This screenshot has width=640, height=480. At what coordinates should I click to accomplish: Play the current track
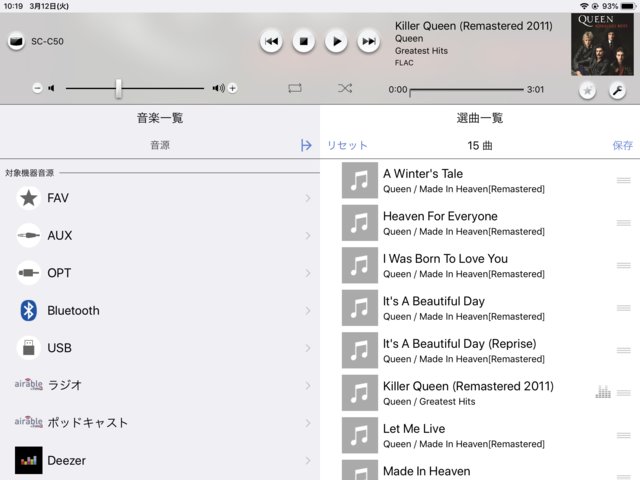pos(336,41)
